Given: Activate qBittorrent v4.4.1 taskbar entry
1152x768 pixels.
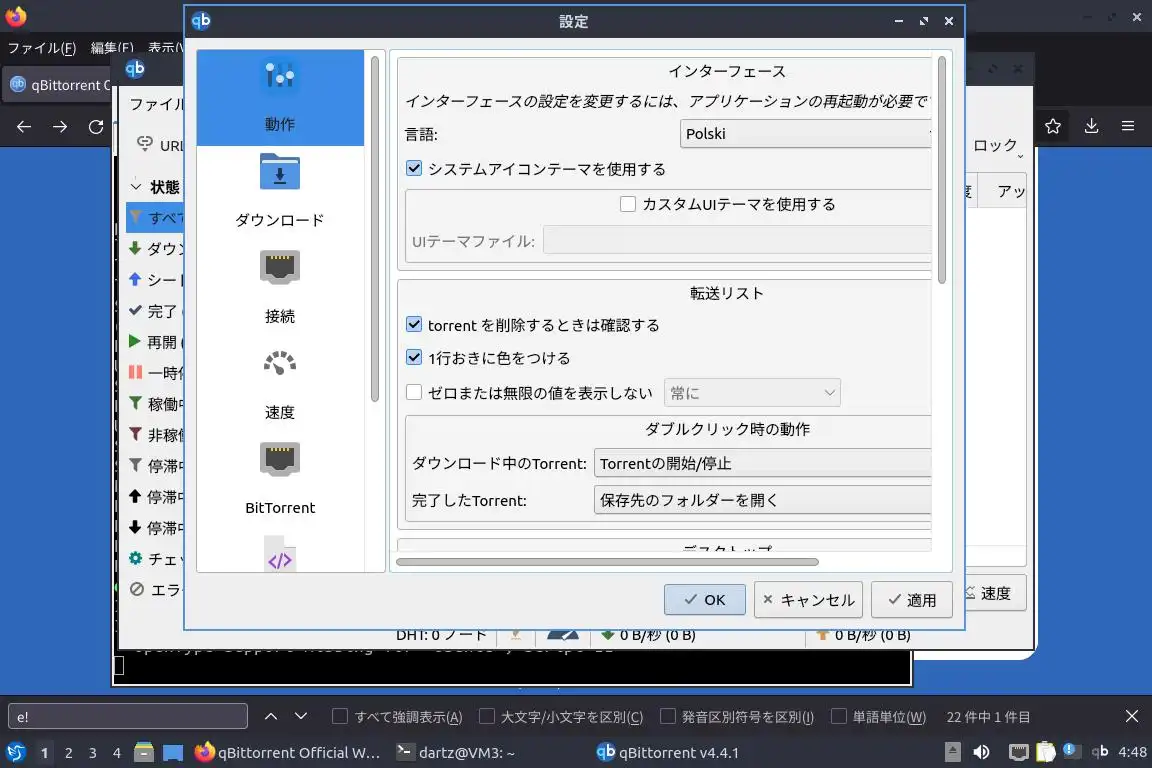Looking at the screenshot, I should pos(666,753).
